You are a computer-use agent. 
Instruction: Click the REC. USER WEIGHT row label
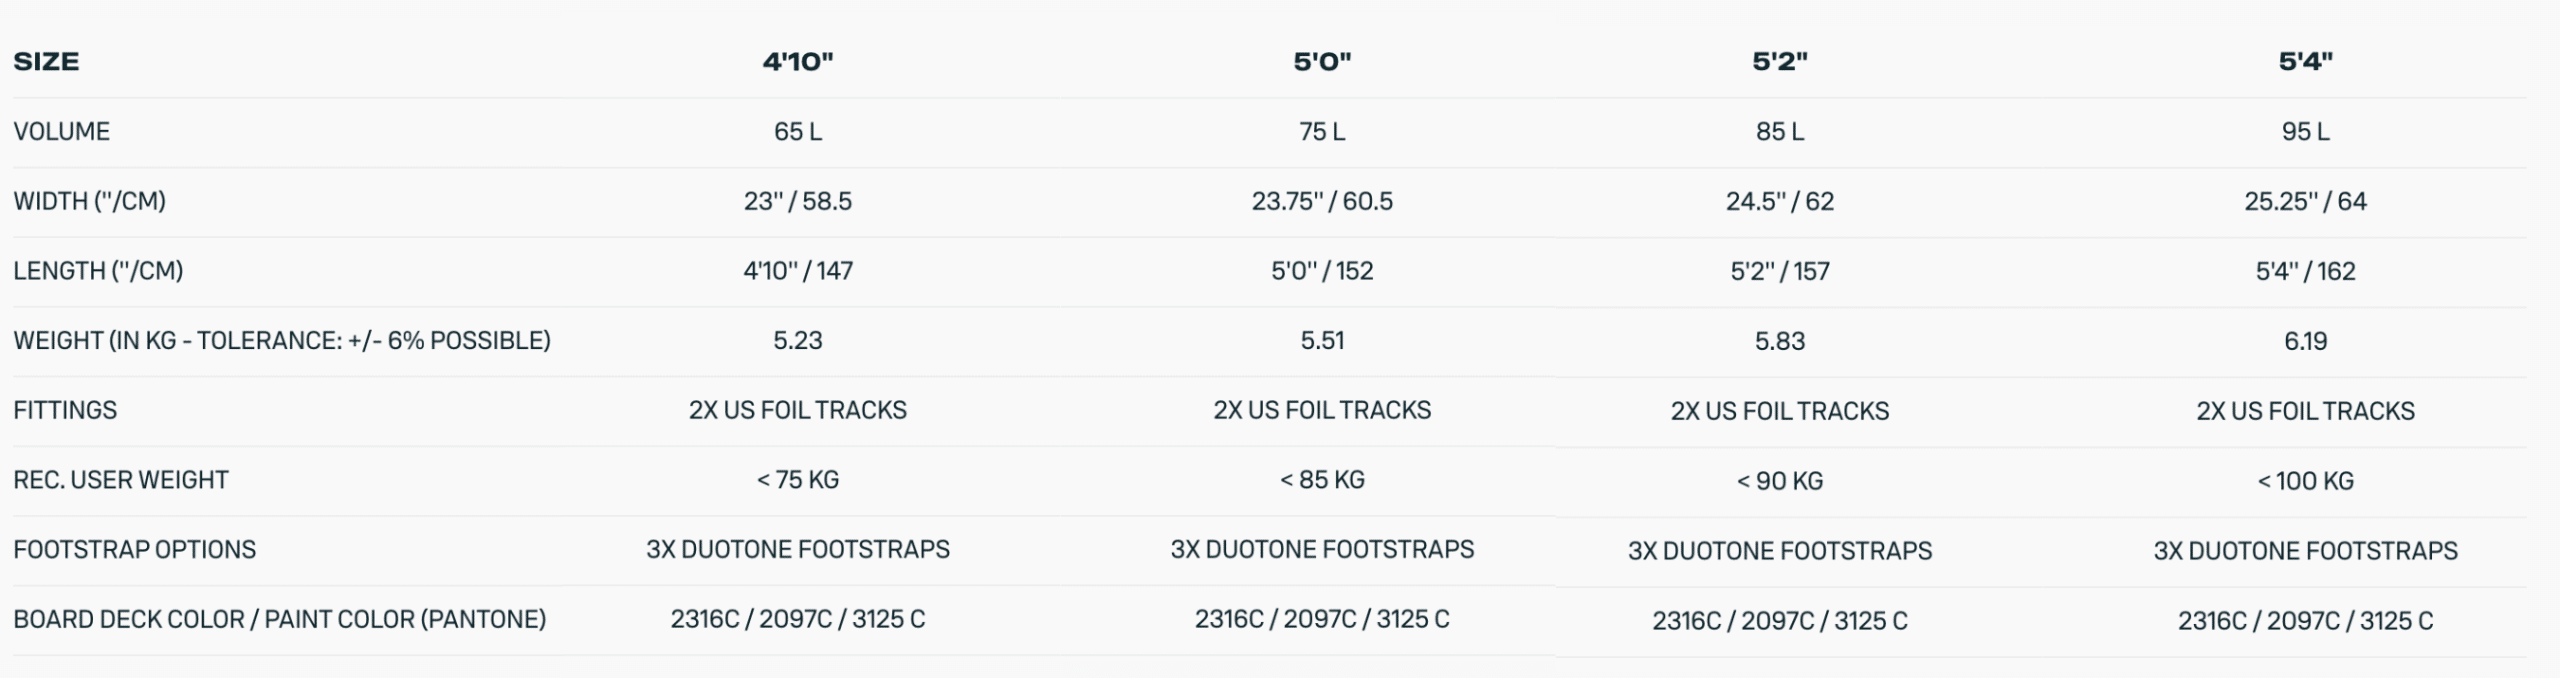[x=121, y=480]
